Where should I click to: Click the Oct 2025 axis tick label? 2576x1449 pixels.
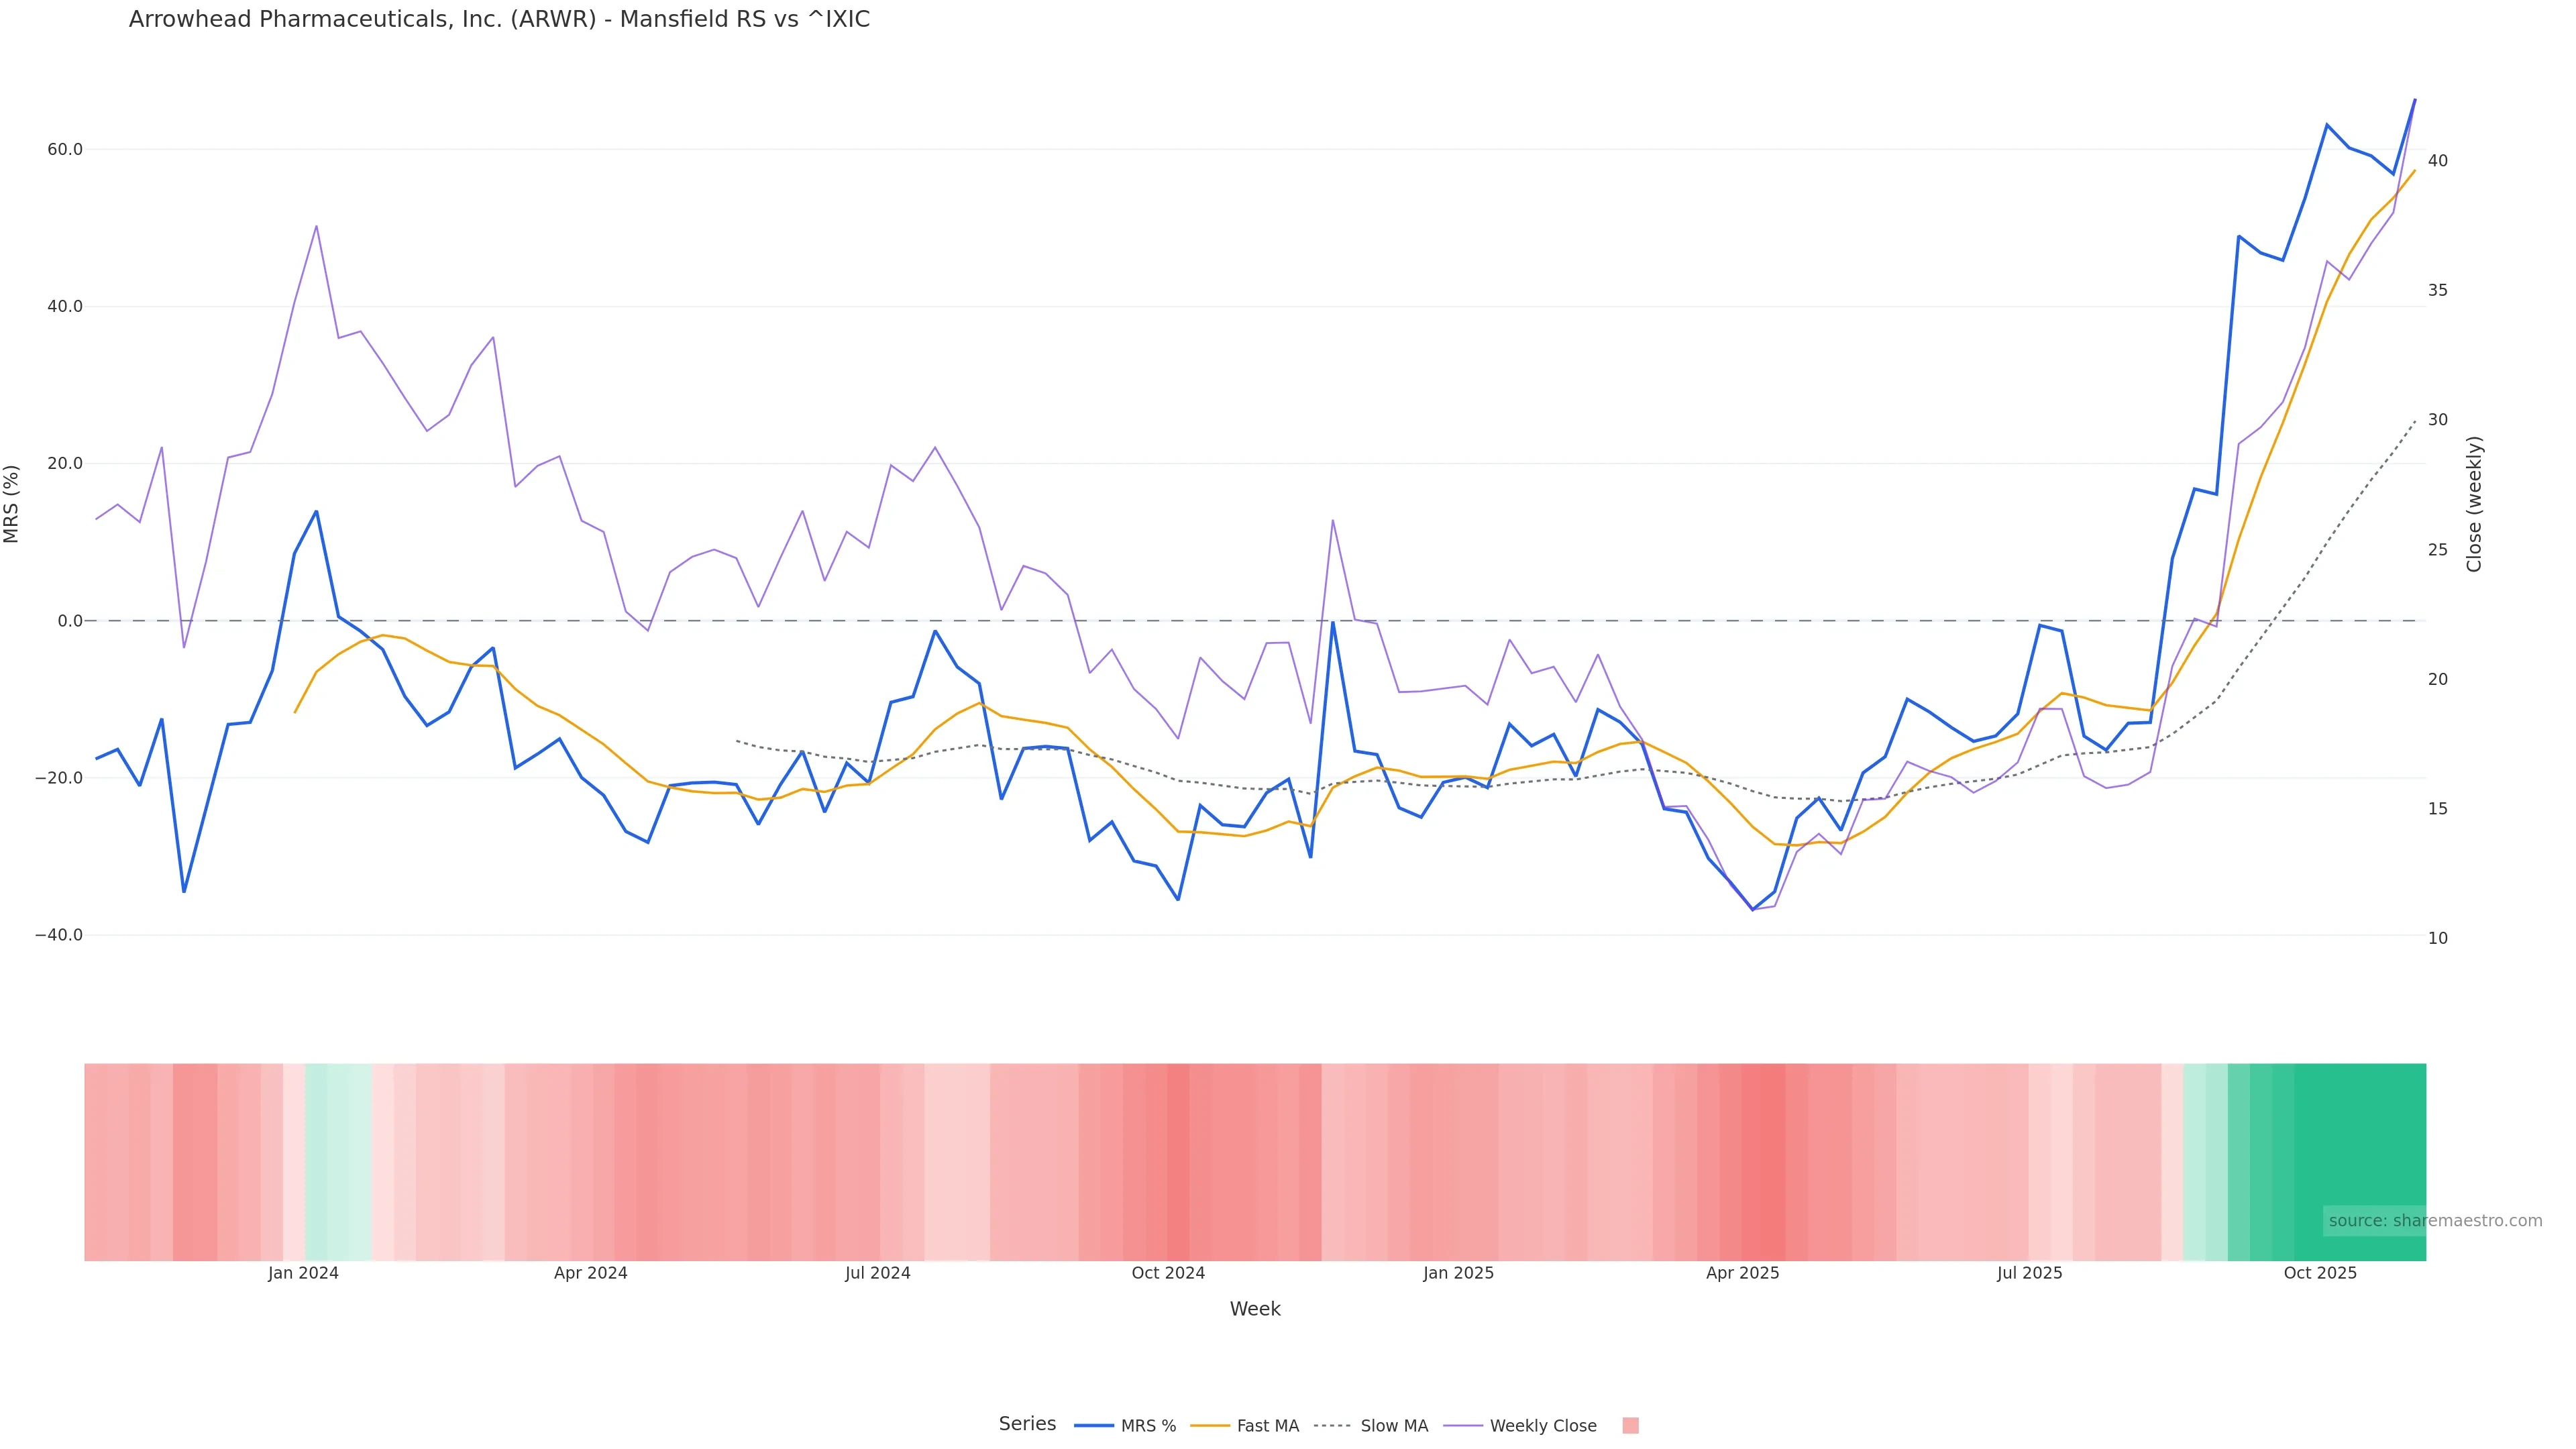point(2320,1273)
